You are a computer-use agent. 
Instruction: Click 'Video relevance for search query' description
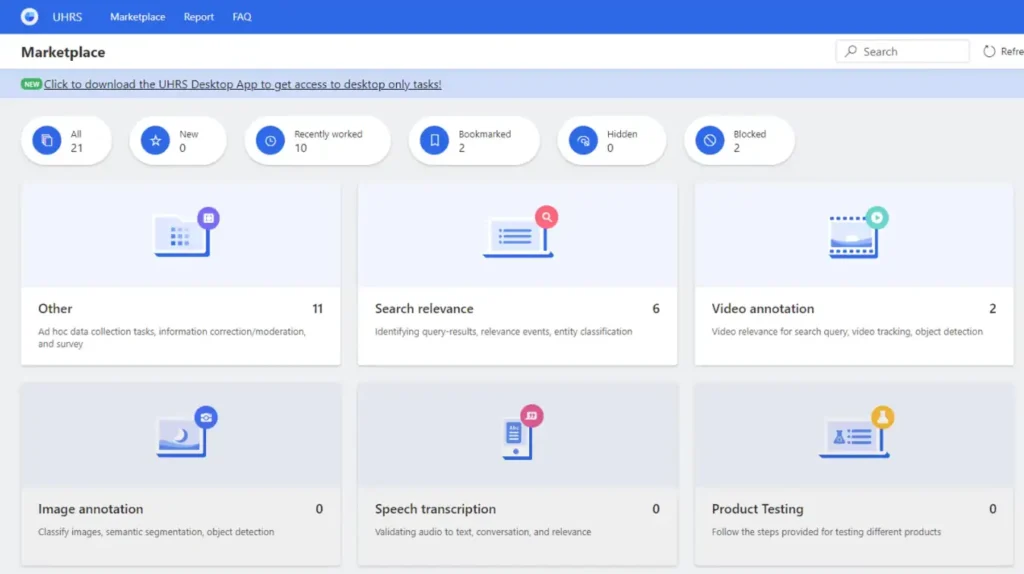coord(847,332)
